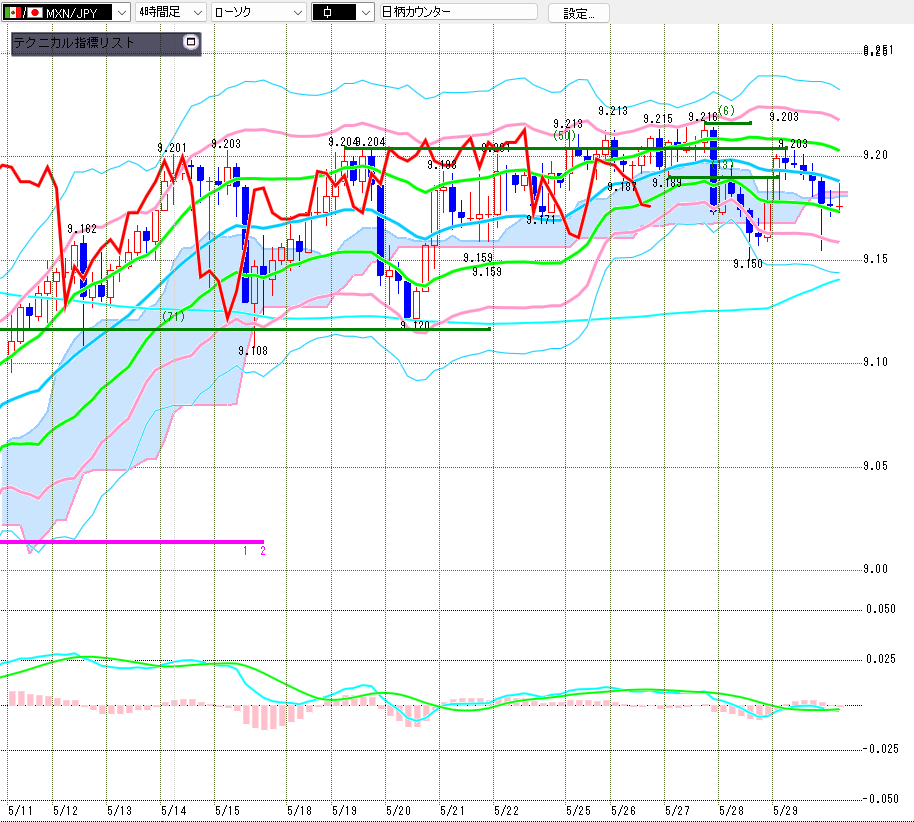Click the 9.171 price label
This screenshot has width=914, height=822.
point(541,220)
